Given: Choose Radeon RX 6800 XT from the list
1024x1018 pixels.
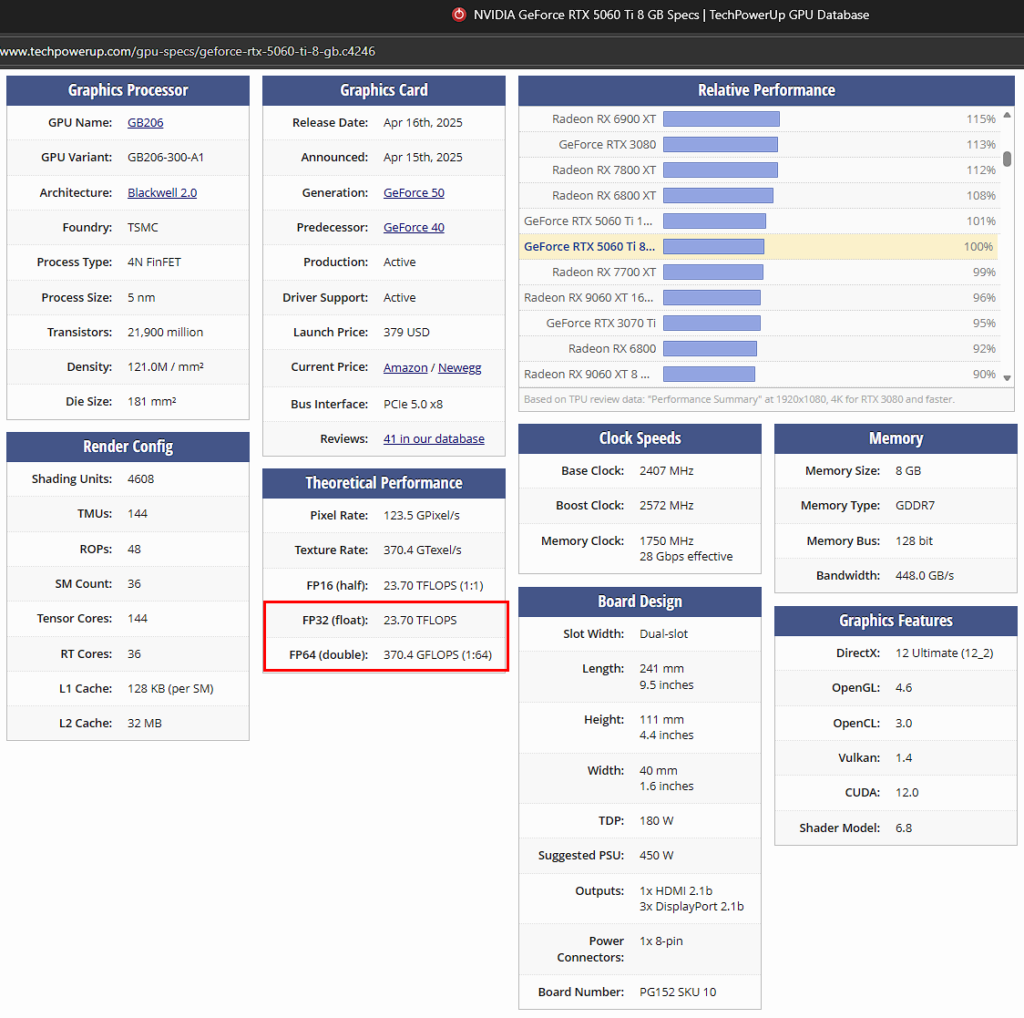Looking at the screenshot, I should tap(603, 196).
